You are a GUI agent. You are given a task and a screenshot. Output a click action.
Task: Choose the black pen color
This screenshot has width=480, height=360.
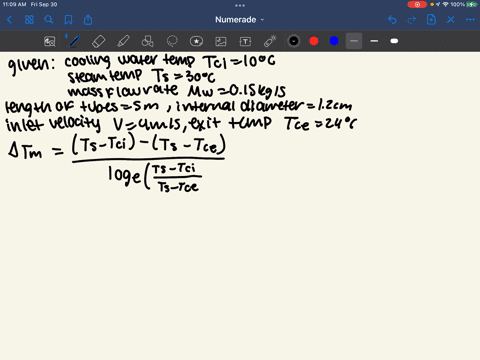pos(294,41)
